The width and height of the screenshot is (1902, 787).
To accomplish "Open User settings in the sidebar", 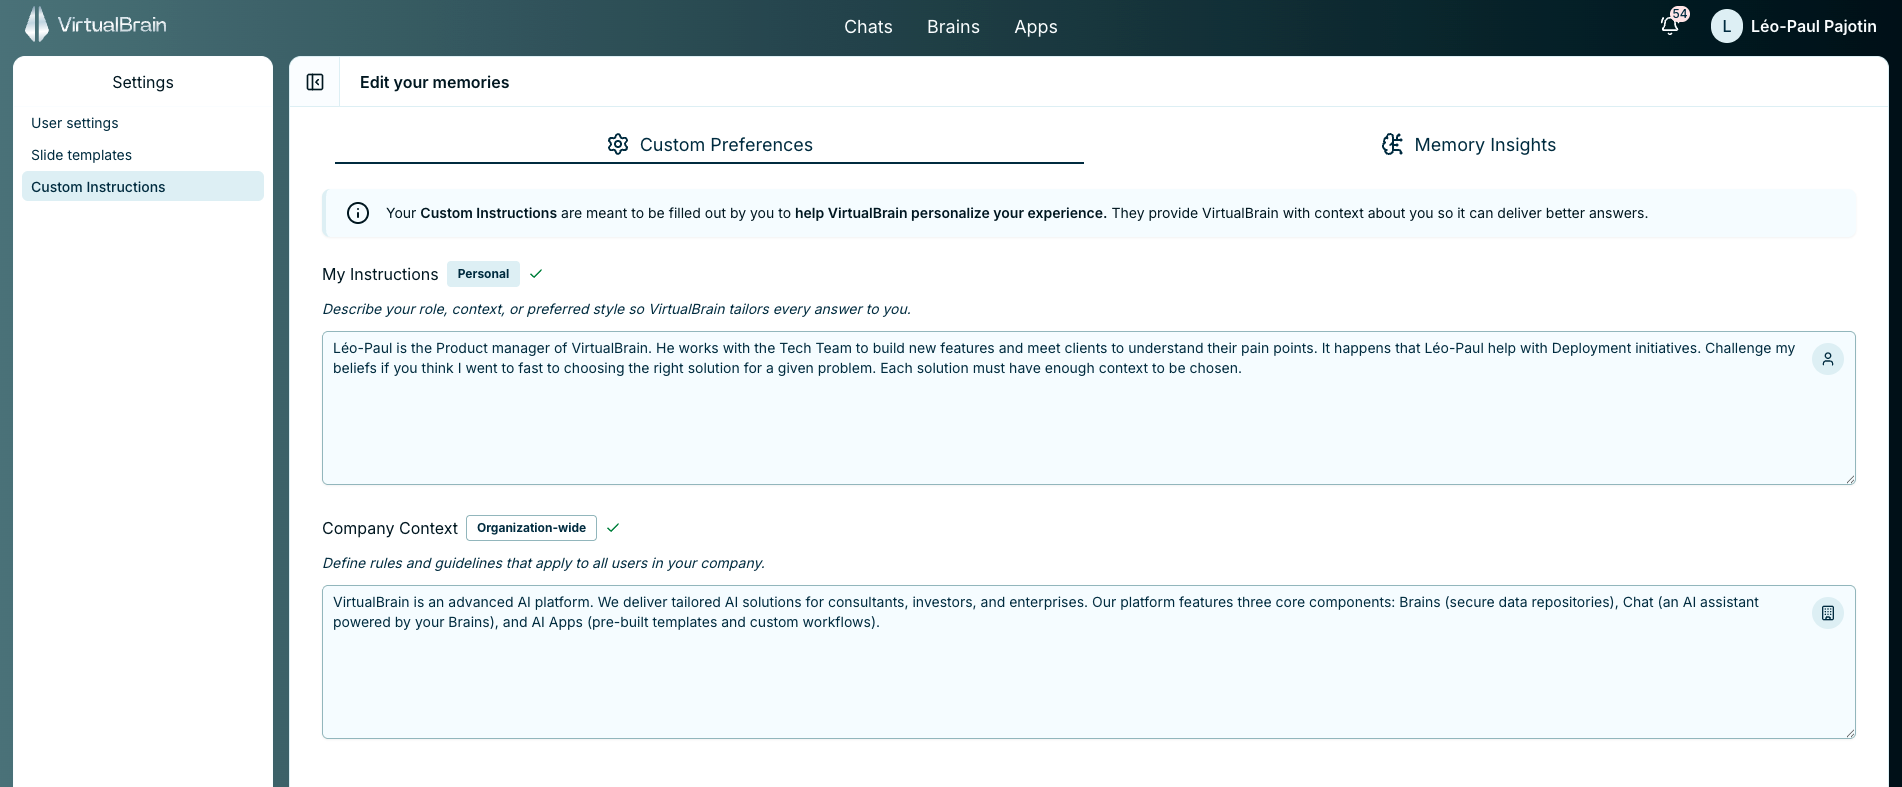I will 143,123.
